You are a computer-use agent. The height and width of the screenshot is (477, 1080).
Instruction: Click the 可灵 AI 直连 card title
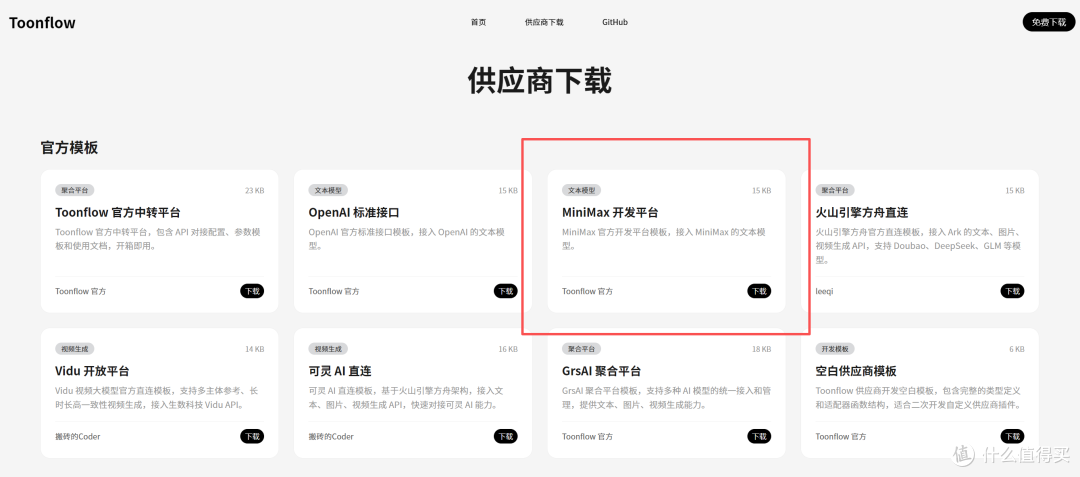[340, 371]
